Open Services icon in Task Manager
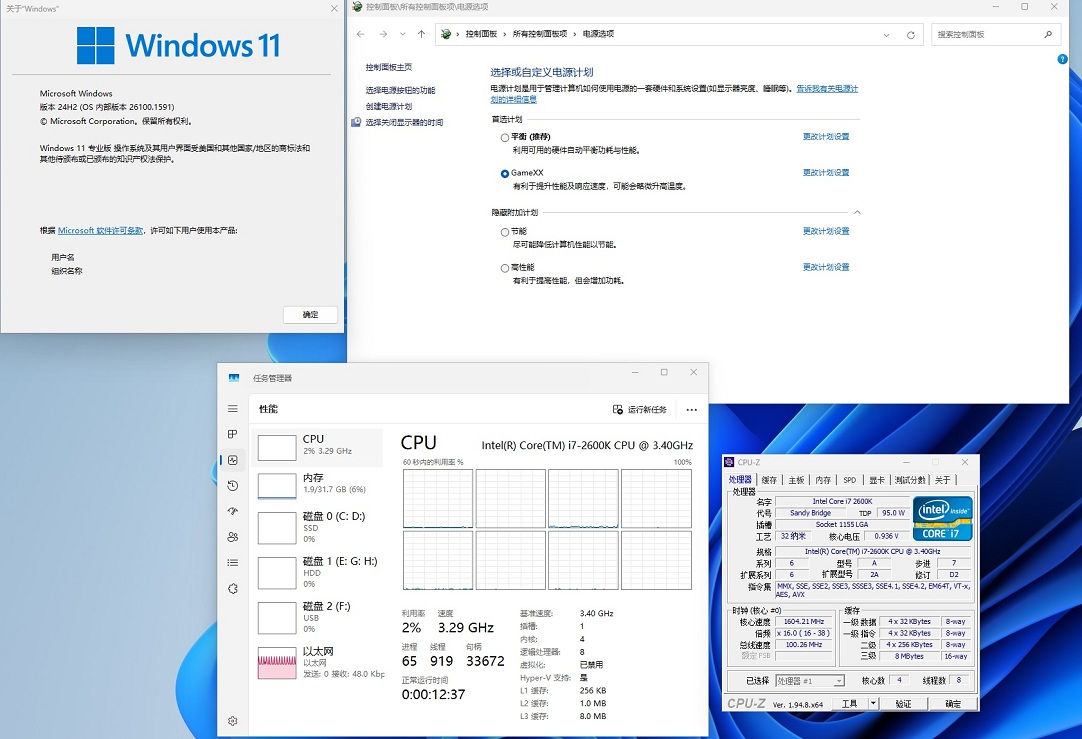Image resolution: width=1082 pixels, height=739 pixels. (233, 589)
